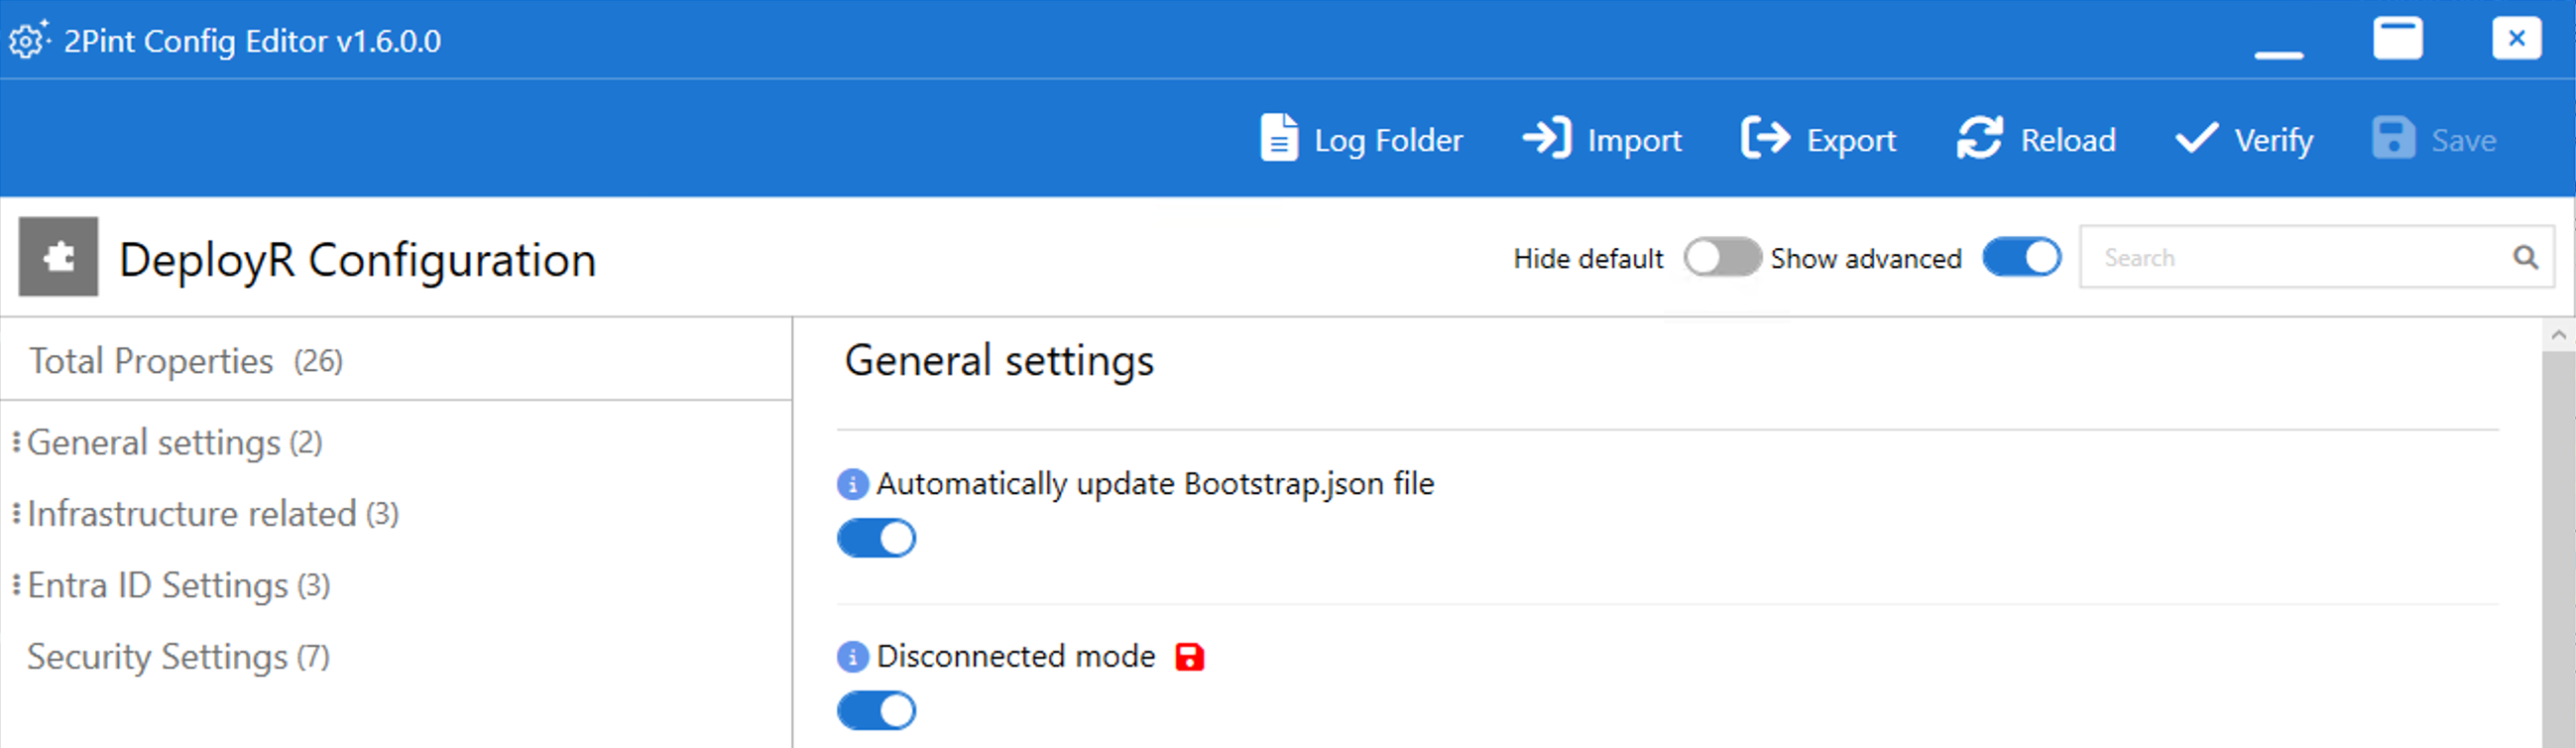The width and height of the screenshot is (2576, 748).
Task: Click into the Search input field
Action: click(x=2290, y=258)
